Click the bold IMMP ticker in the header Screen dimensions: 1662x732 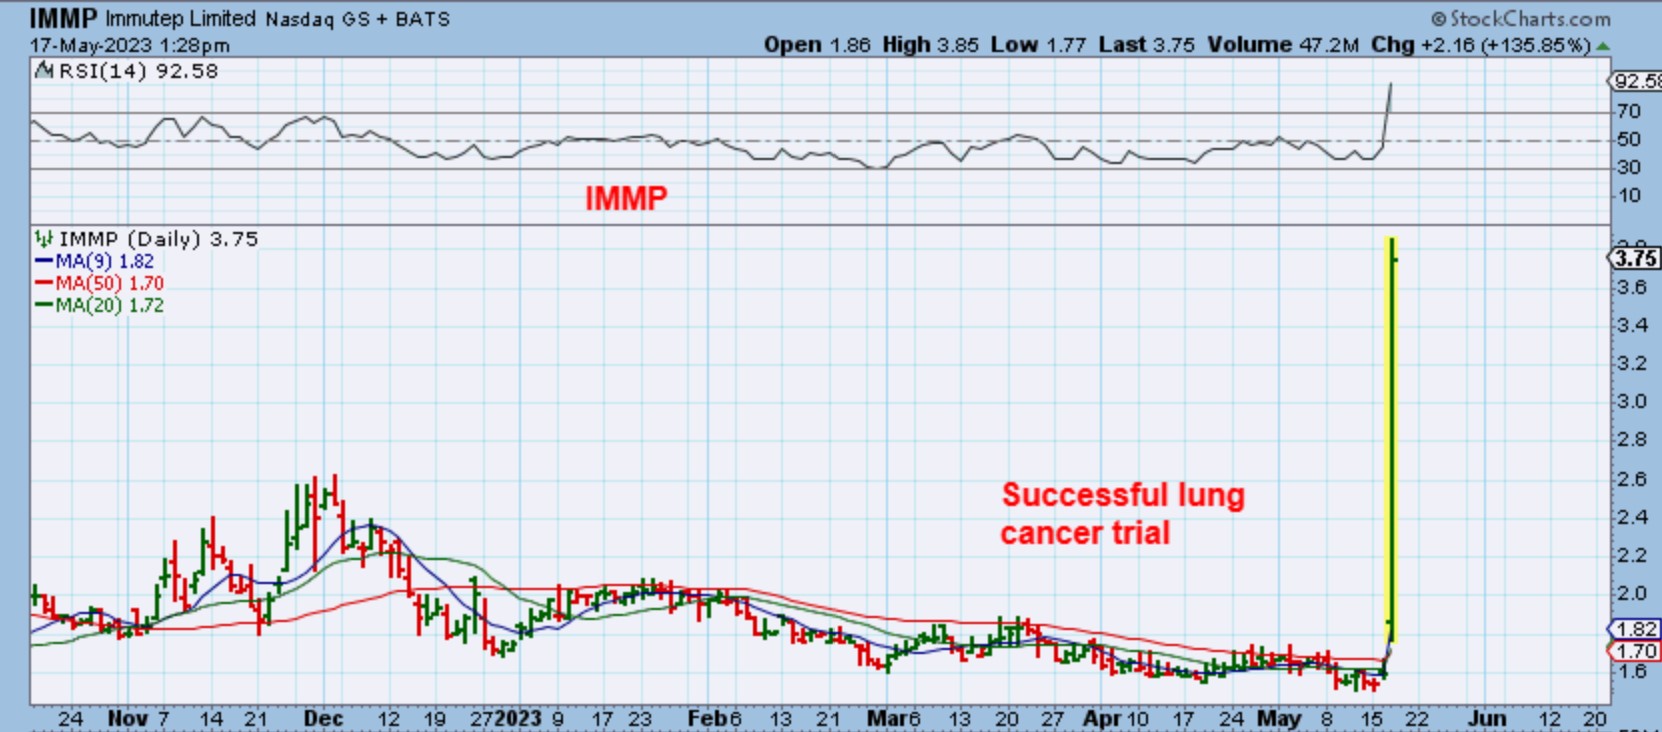coord(63,18)
